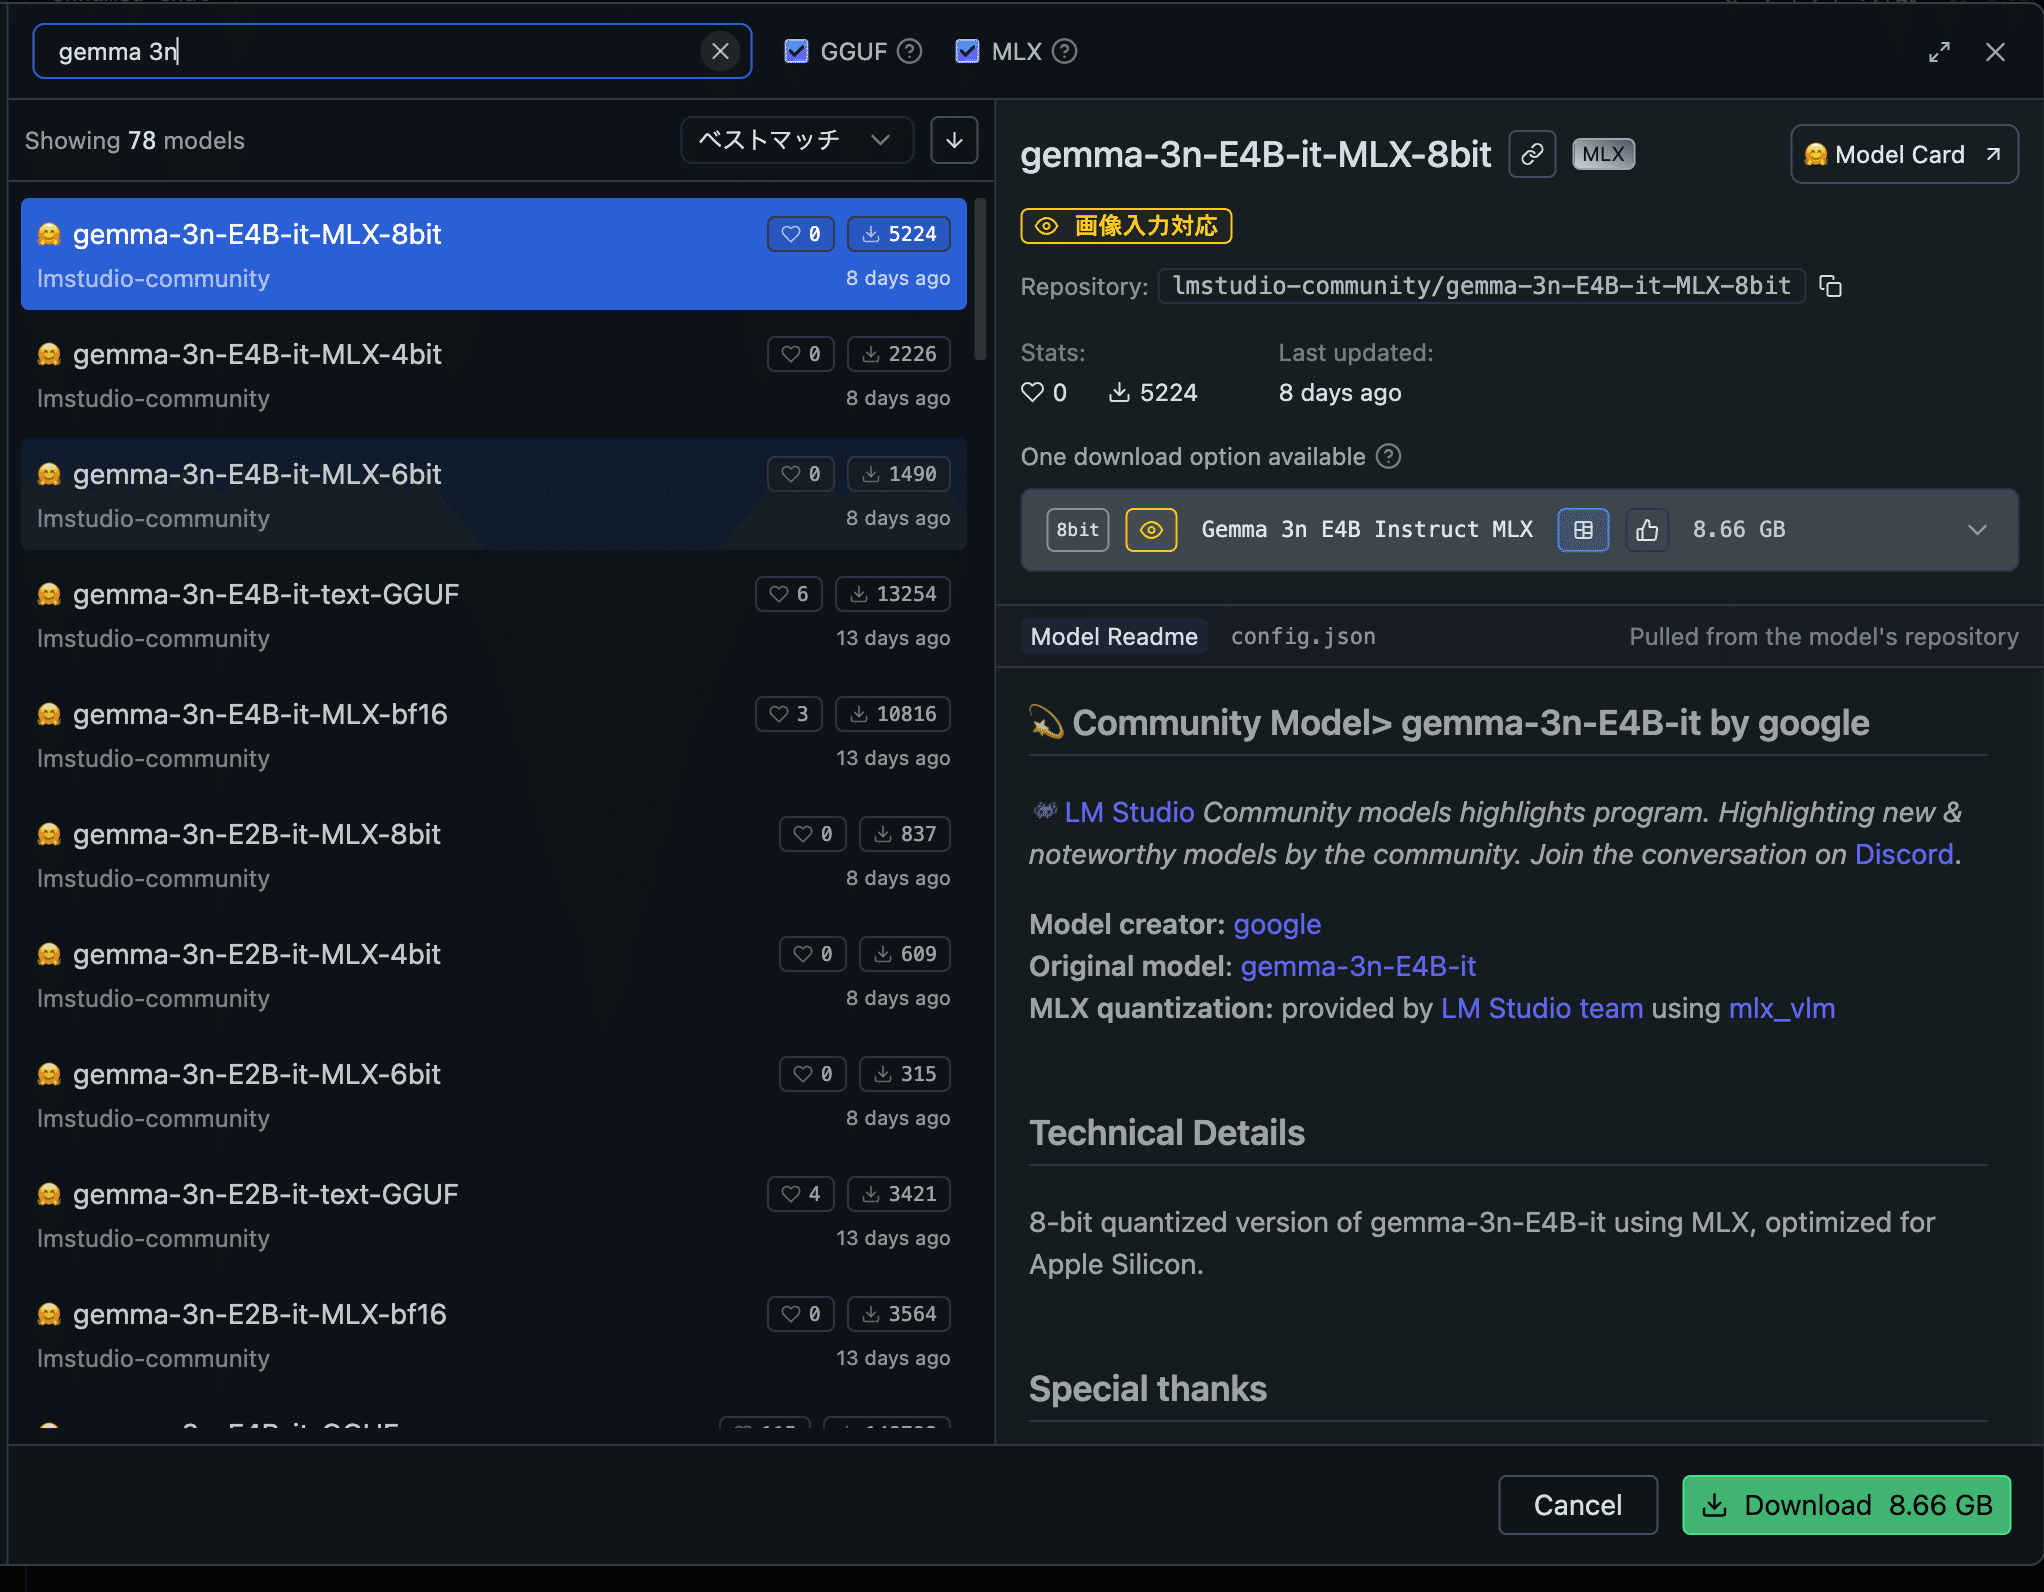This screenshot has width=2044, height=1592.
Task: Click the grid icon on download option
Action: 1583,530
